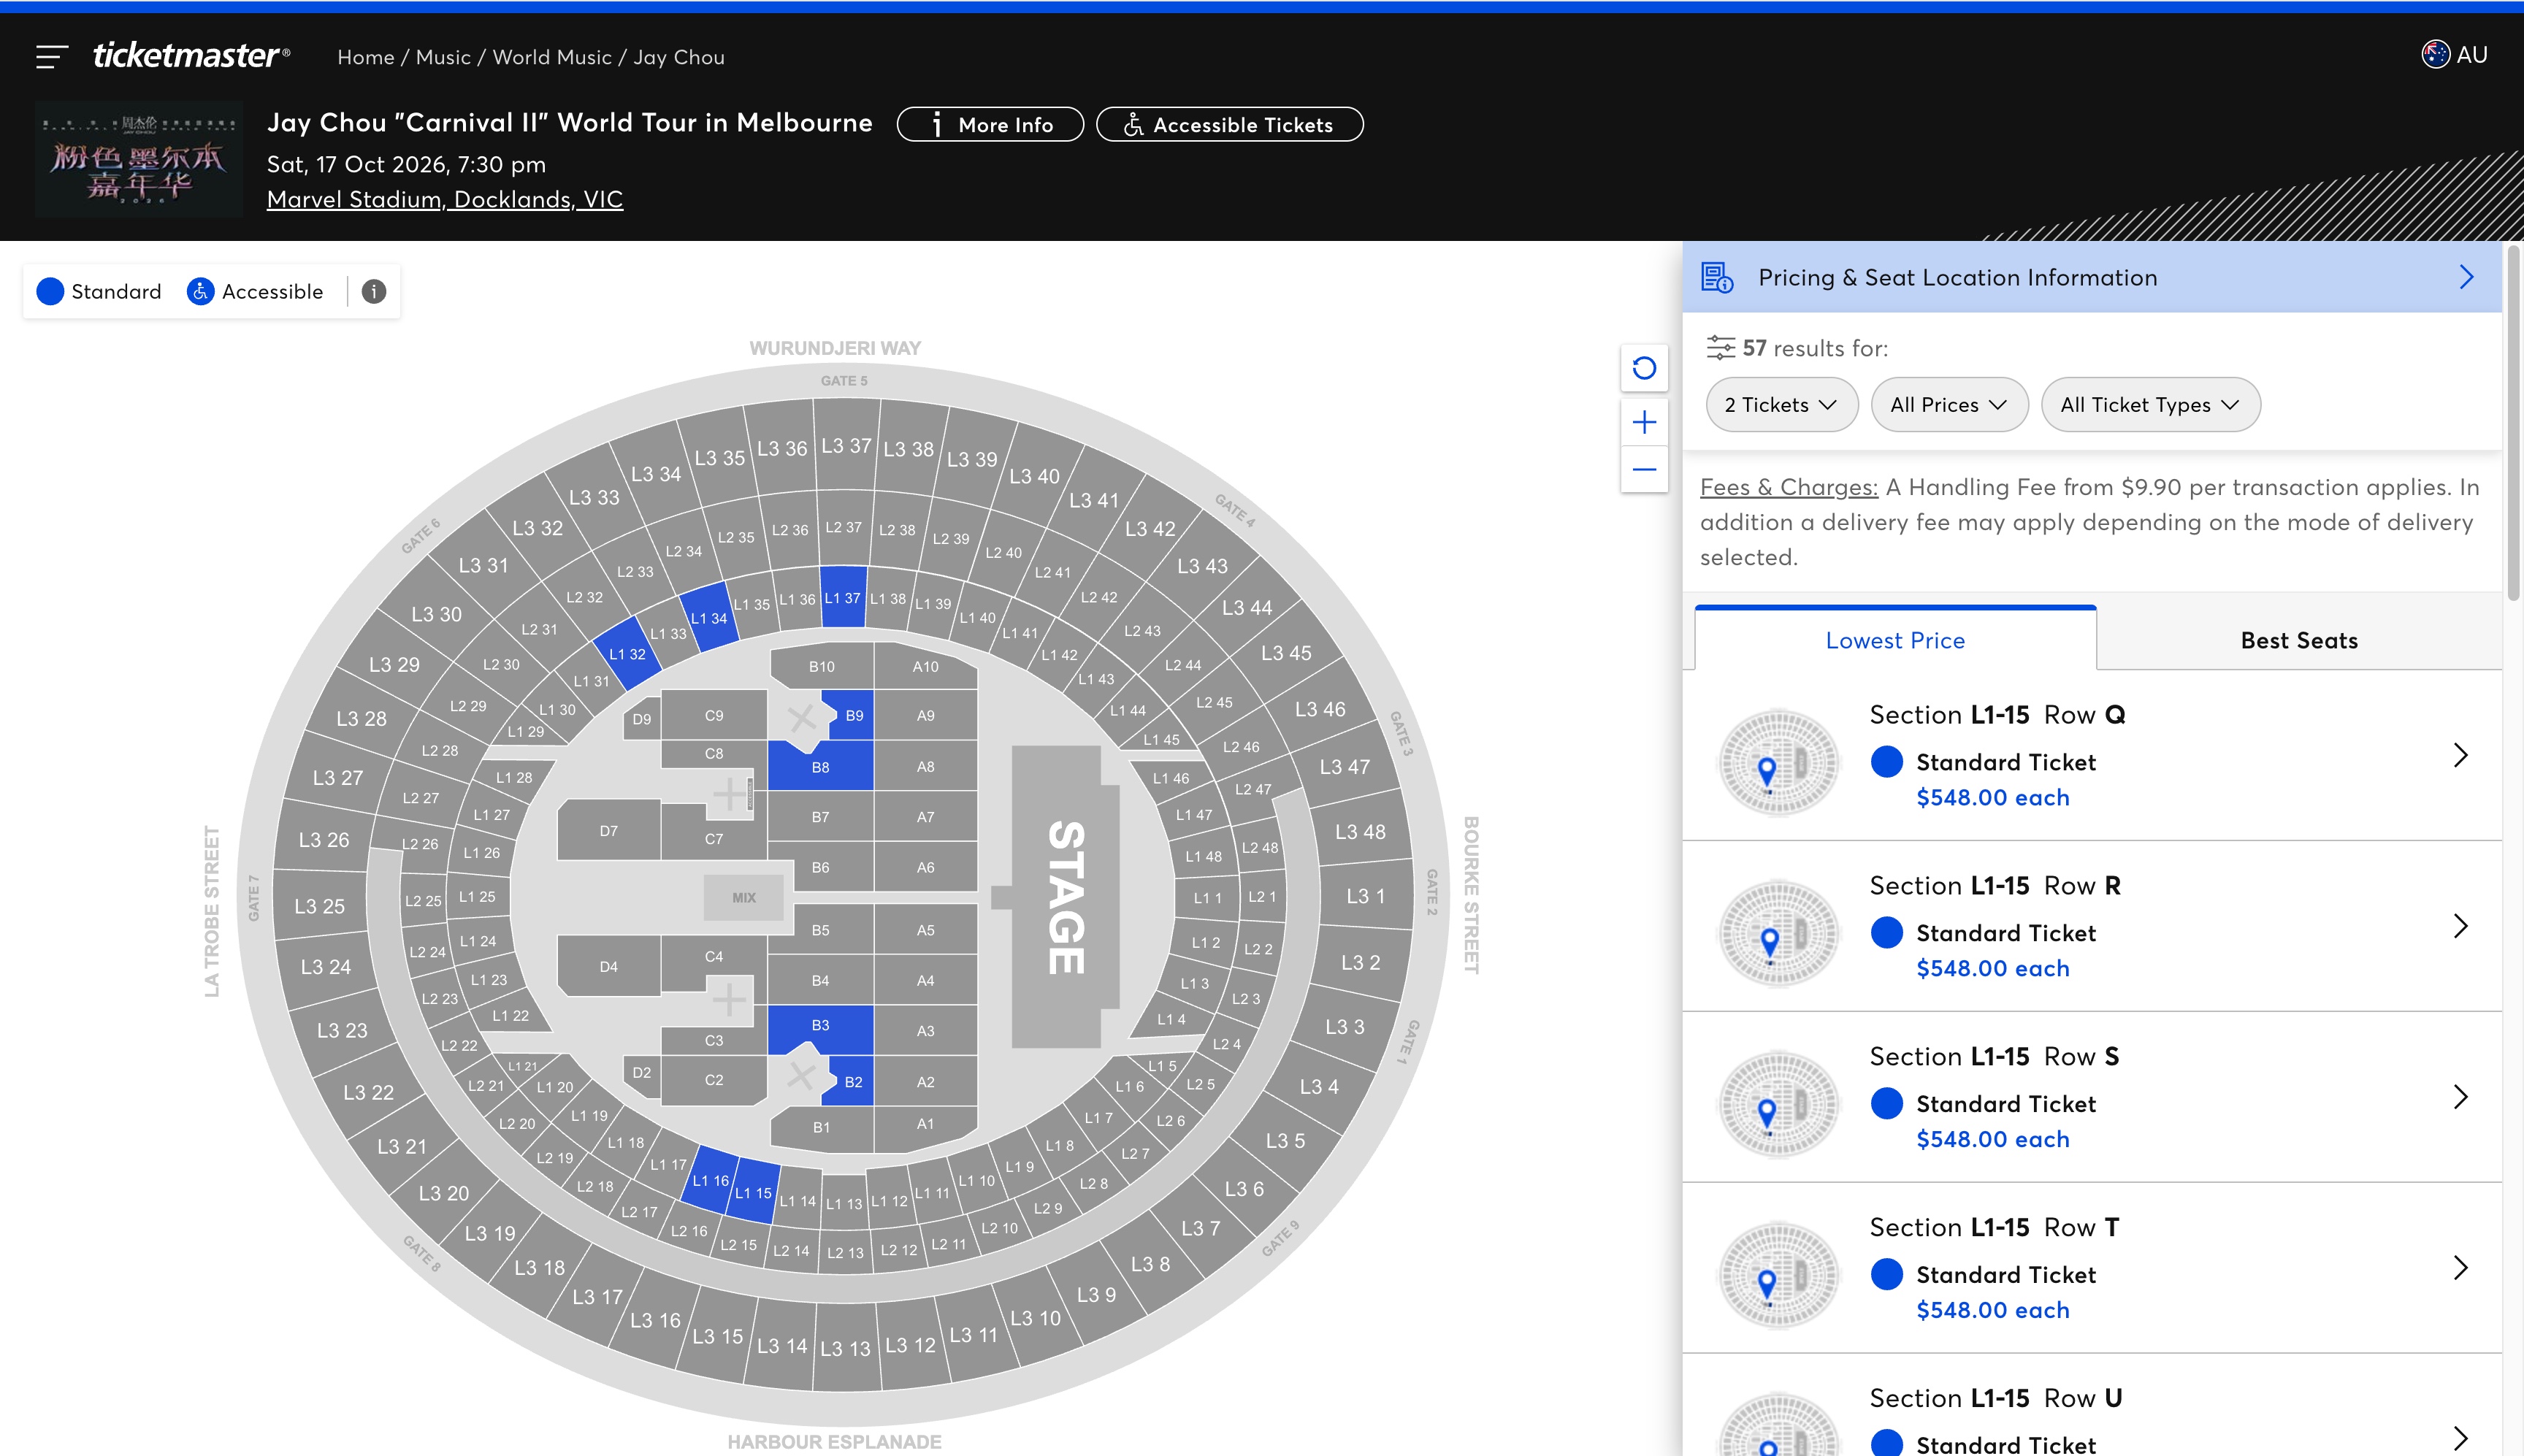Expand Pricing & Seat Location Information chevron
Image resolution: width=2524 pixels, height=1456 pixels.
(x=2466, y=277)
